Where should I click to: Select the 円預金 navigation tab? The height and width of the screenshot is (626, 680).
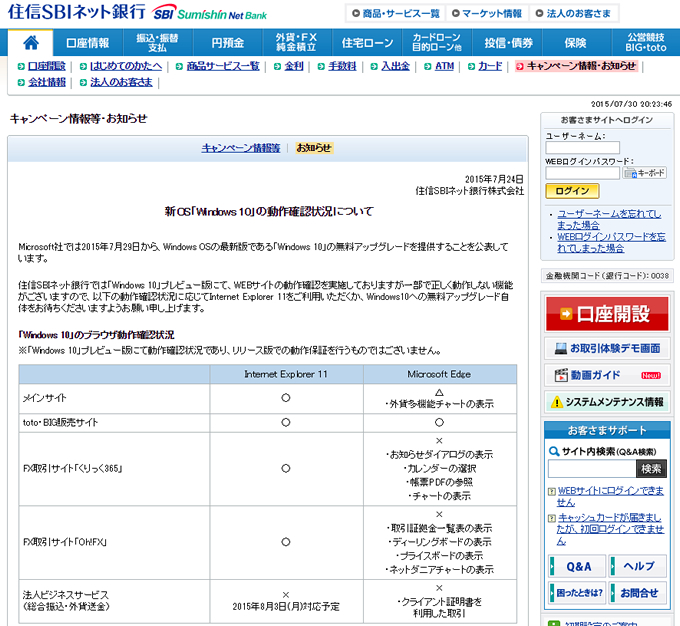click(228, 43)
